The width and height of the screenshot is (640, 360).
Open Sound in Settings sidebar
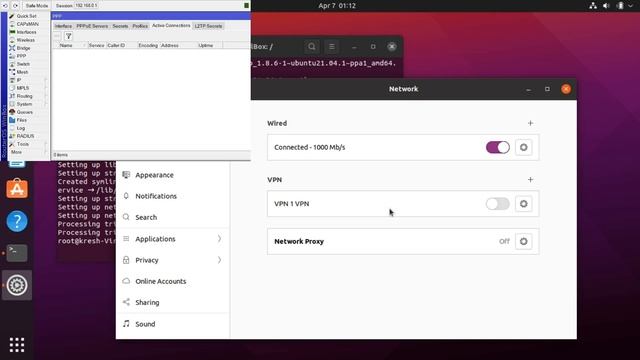coord(173,324)
